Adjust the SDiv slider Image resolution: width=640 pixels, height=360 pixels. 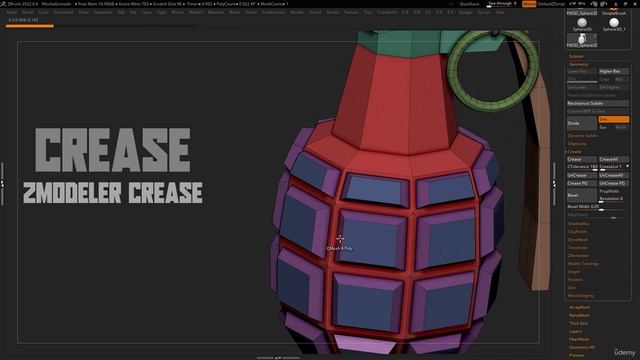582,80
